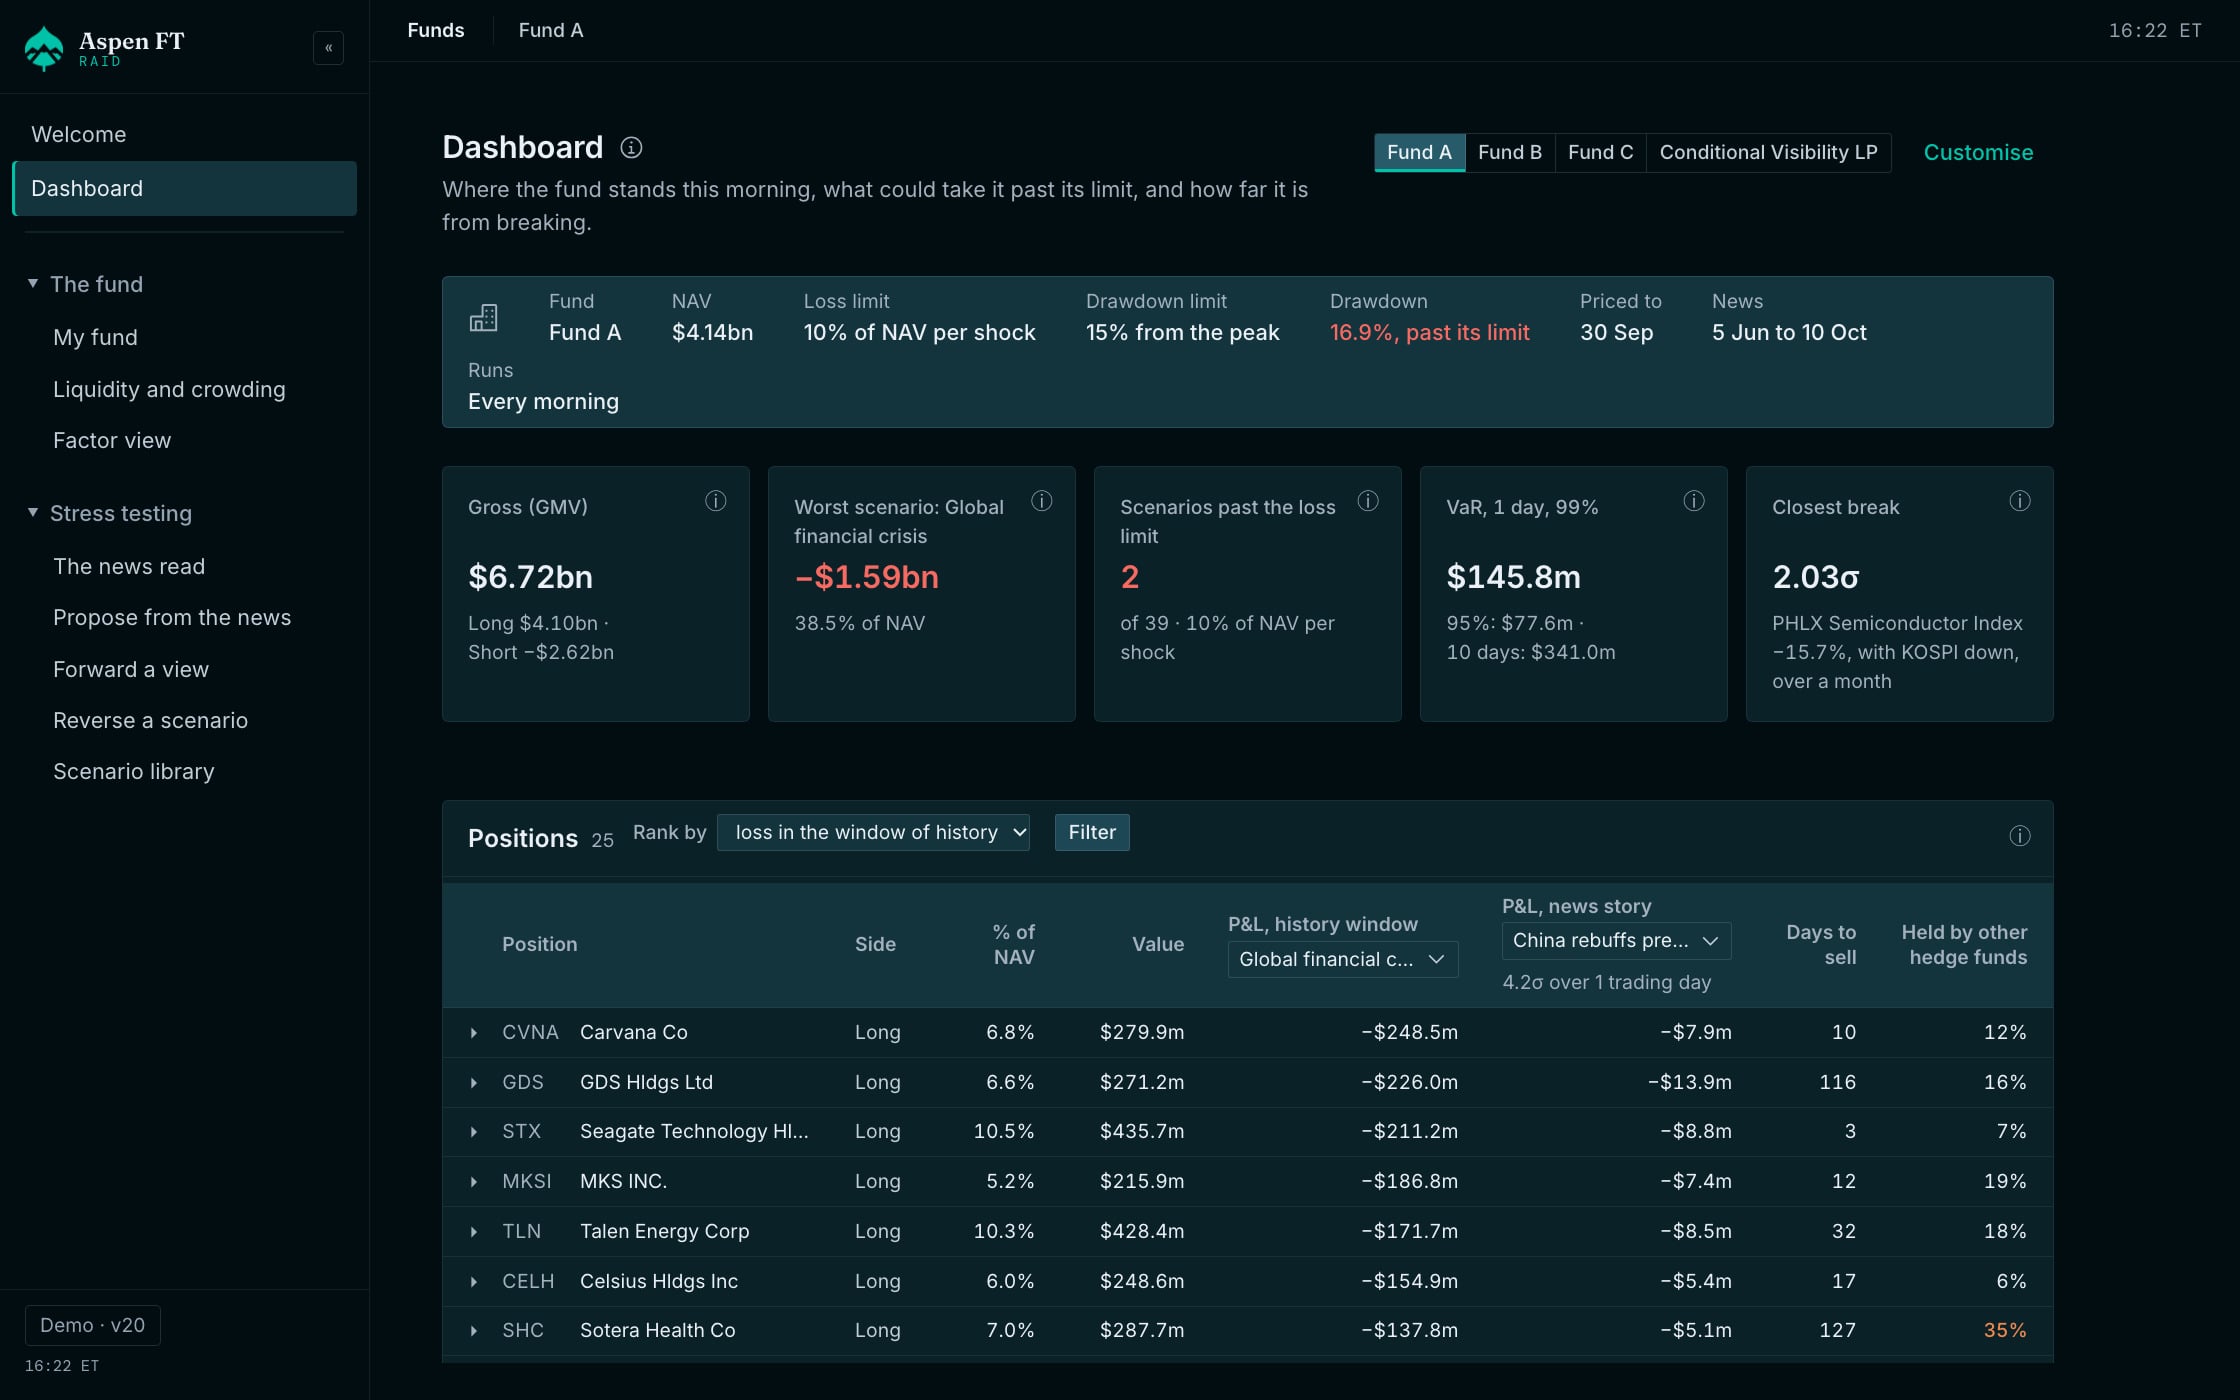Expand the MKSI MKS INC. row
Viewport: 2240px width, 1400px height.
tap(474, 1182)
